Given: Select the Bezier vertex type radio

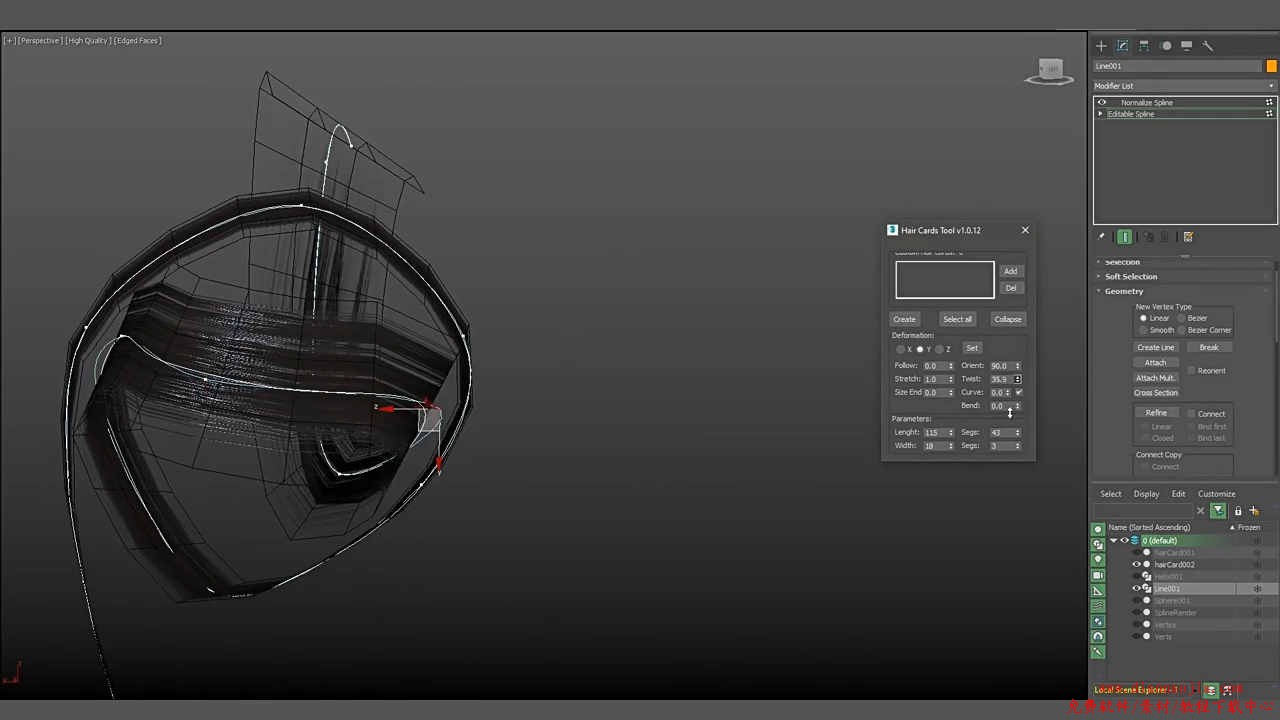Looking at the screenshot, I should (1182, 318).
